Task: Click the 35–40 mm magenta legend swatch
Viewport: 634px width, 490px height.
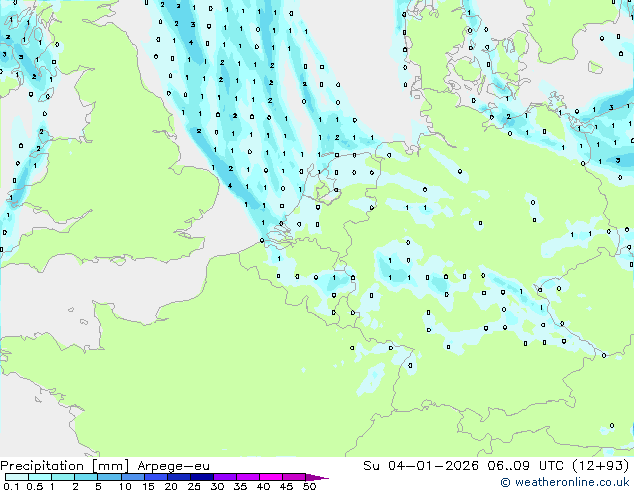Action: [247, 477]
